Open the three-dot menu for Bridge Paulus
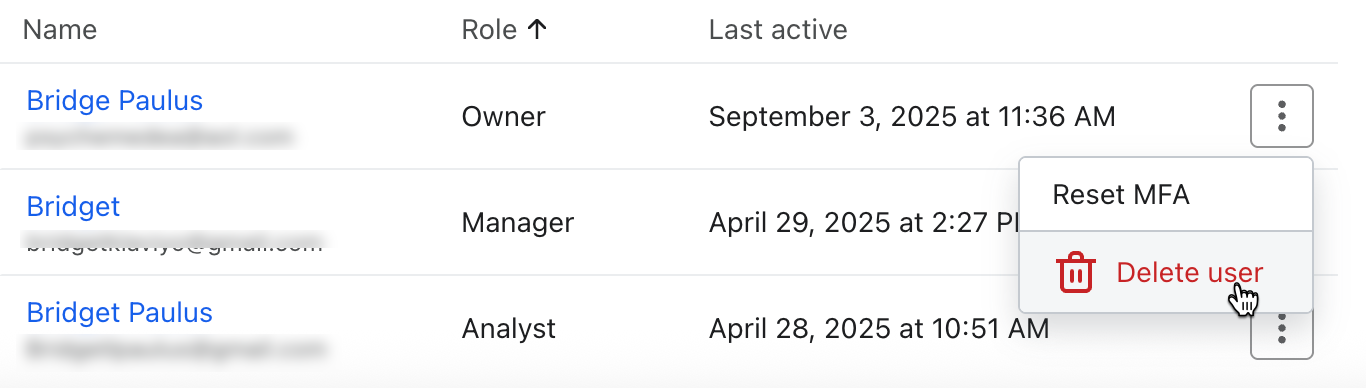Screen dimensions: 1366x388 coord(1281,116)
